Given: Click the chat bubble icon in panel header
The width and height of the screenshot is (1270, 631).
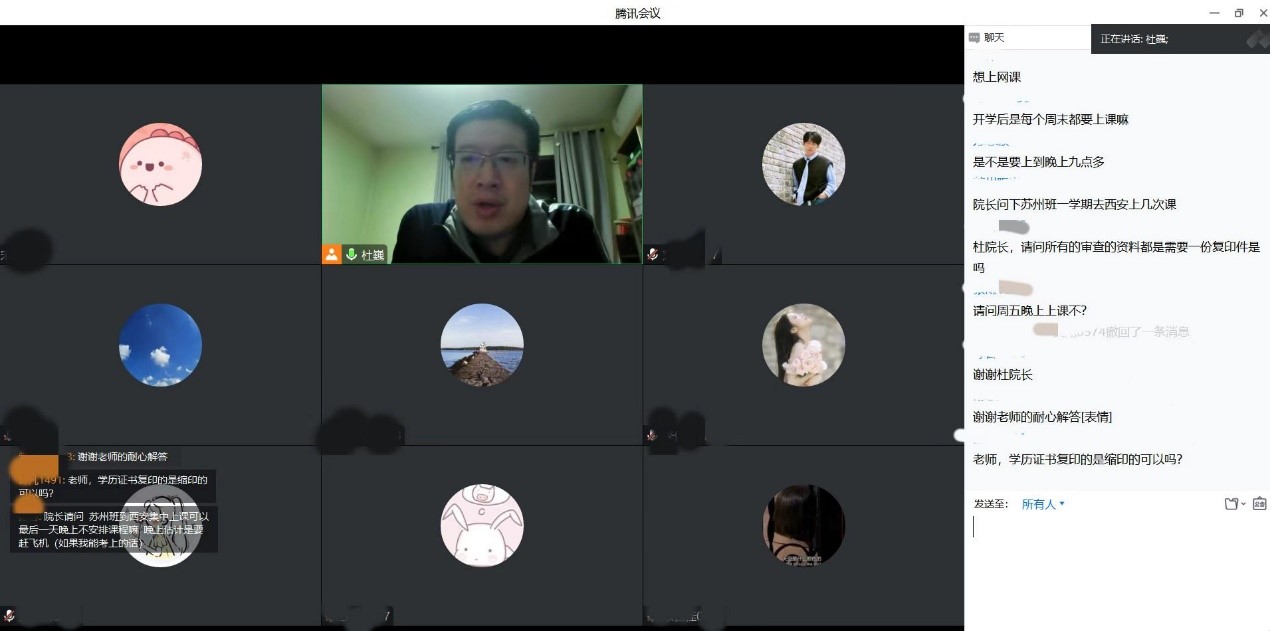Looking at the screenshot, I should (974, 38).
